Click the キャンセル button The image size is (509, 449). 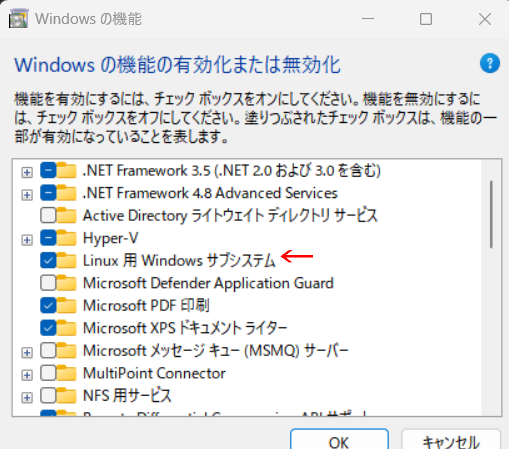click(x=451, y=440)
